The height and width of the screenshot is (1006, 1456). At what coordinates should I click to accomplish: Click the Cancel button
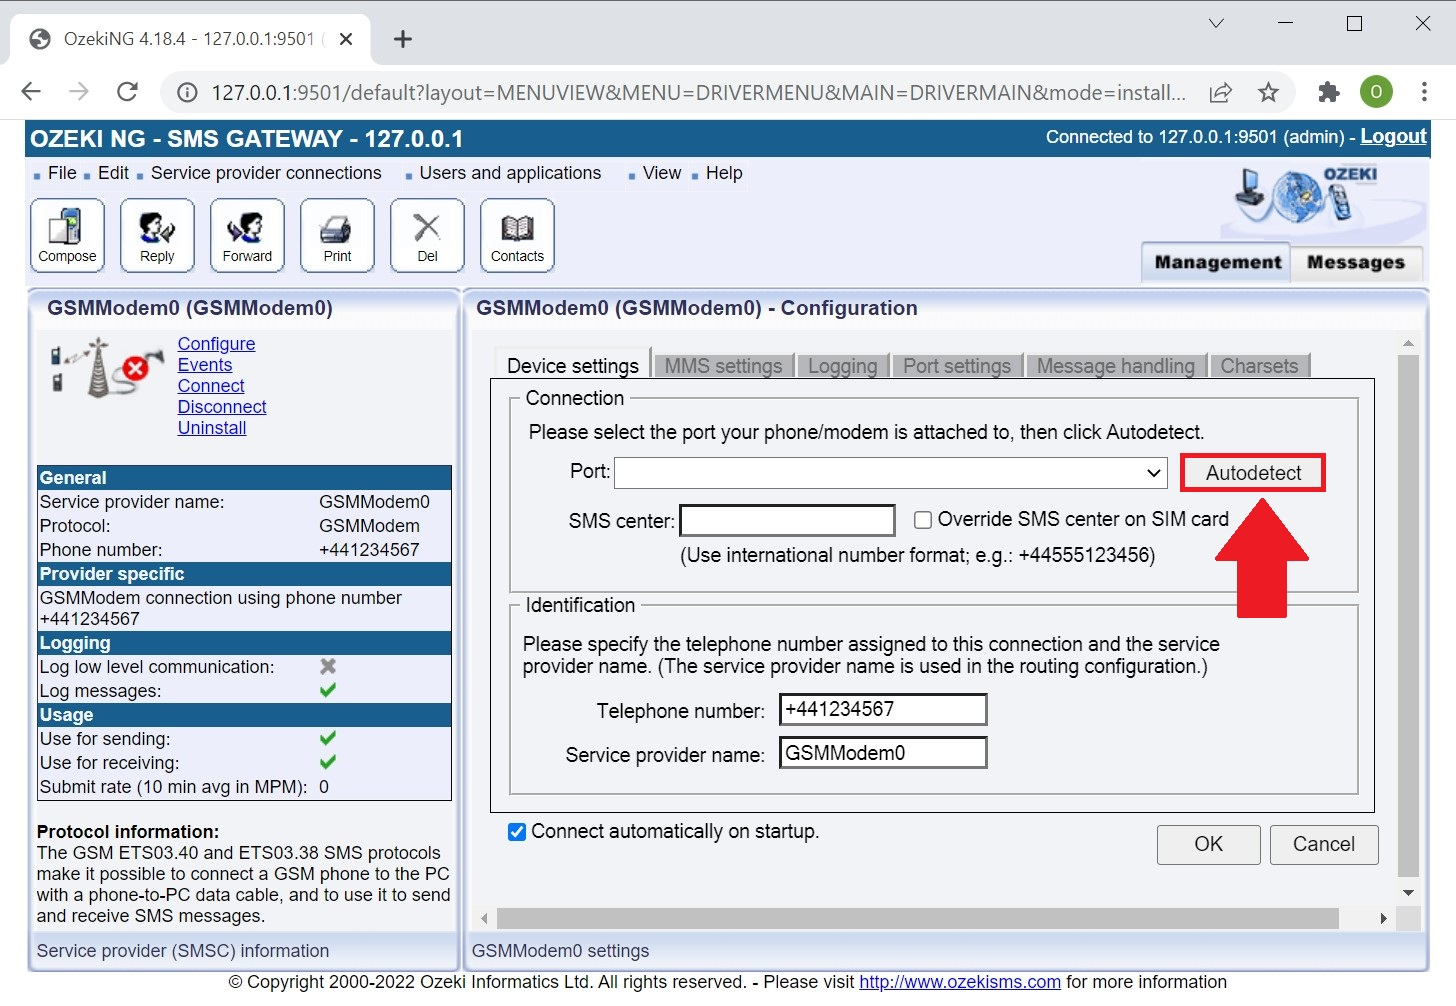tap(1324, 844)
